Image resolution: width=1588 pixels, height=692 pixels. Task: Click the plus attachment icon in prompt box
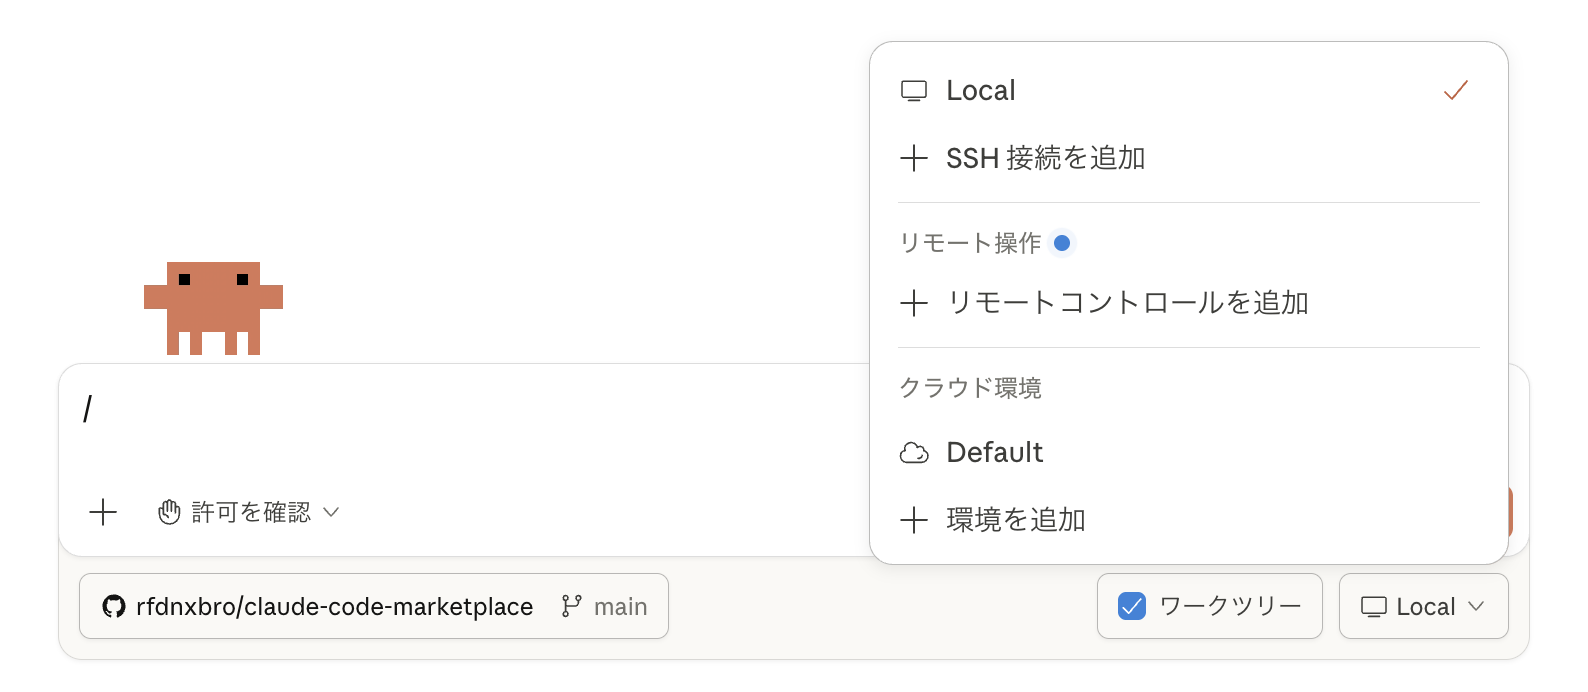point(103,513)
